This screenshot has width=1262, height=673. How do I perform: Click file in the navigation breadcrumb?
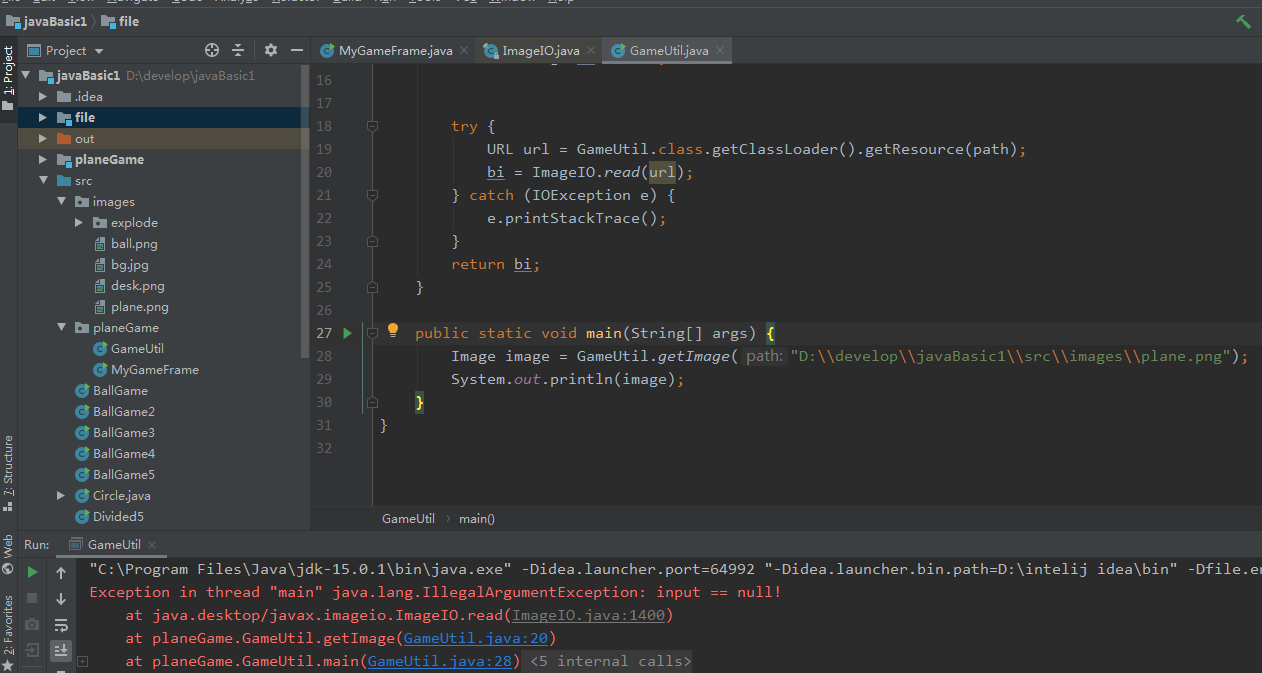tap(121, 21)
